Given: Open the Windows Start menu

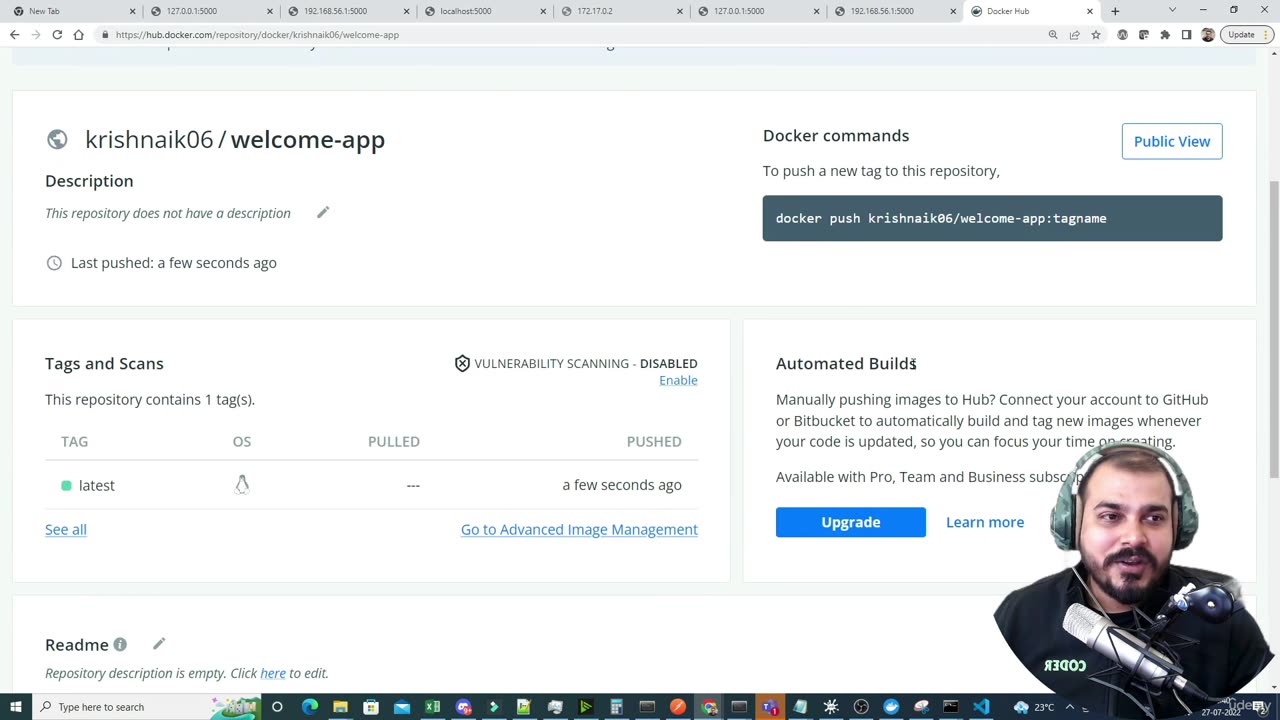Looking at the screenshot, I should 15,707.
